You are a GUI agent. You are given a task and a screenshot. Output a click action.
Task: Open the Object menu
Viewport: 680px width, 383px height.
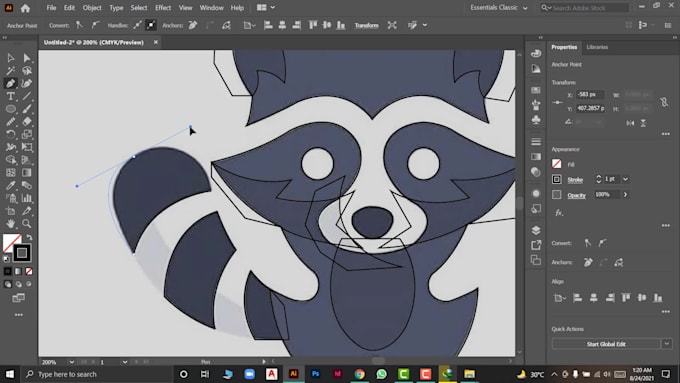pos(92,7)
